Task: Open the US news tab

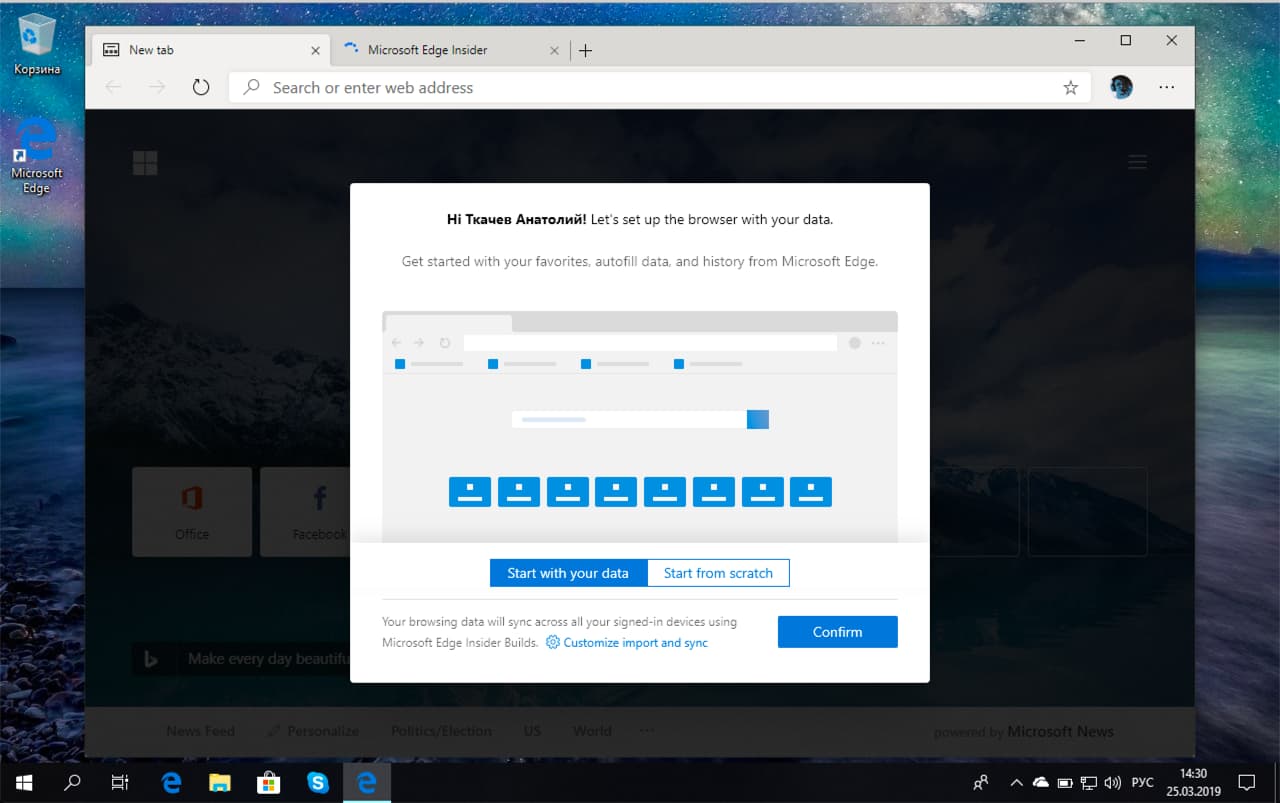Action: (x=532, y=731)
